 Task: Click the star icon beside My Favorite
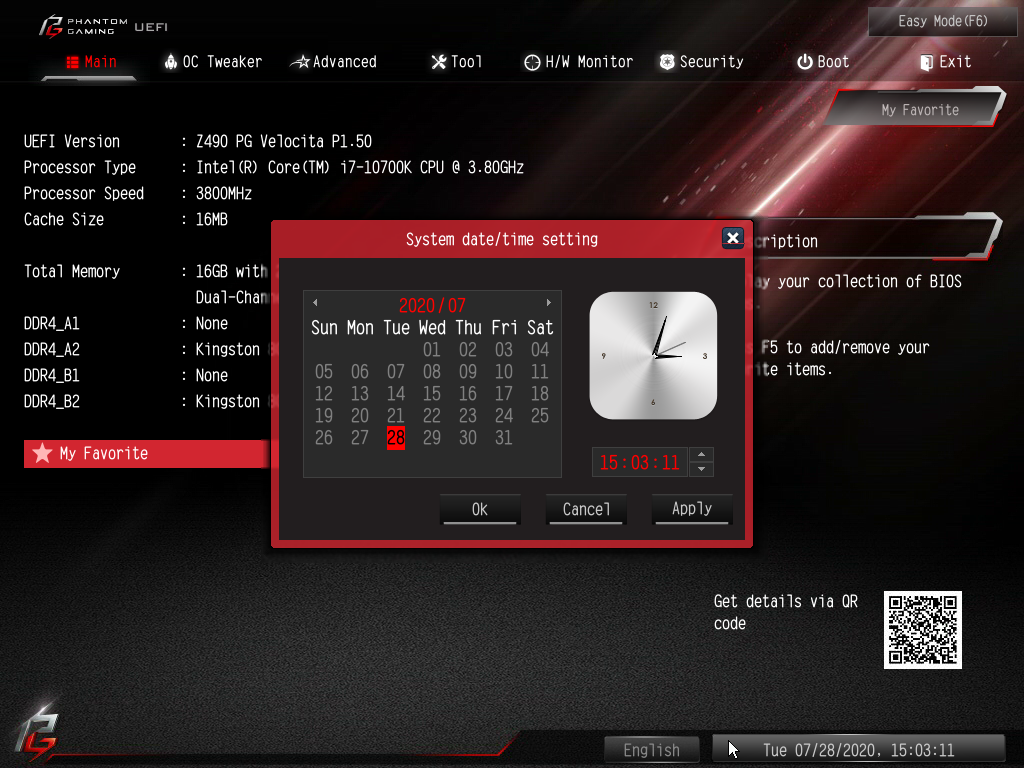(42, 453)
